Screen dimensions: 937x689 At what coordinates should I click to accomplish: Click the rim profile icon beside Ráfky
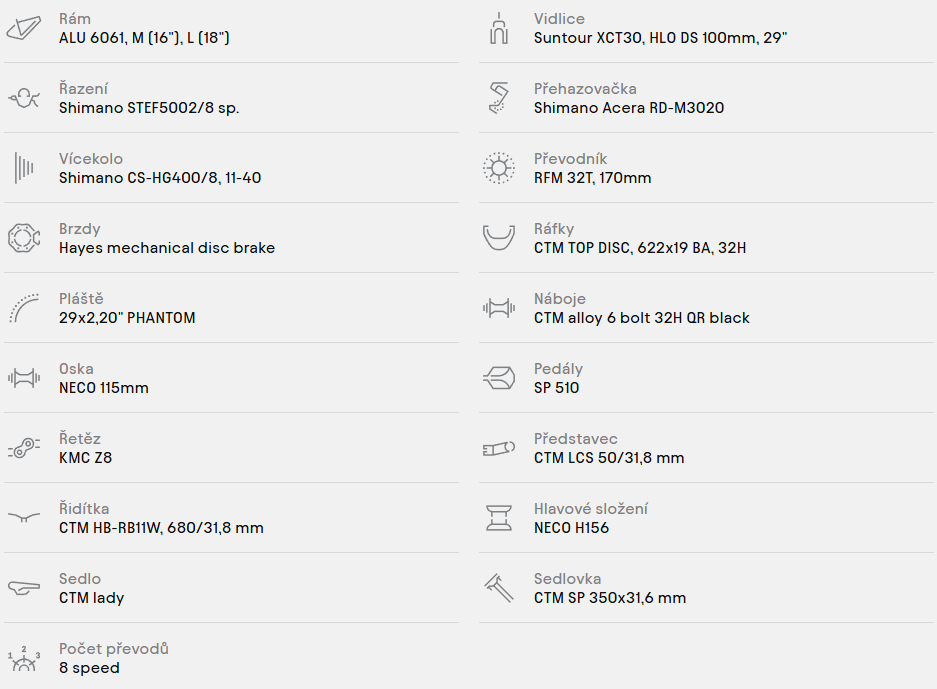pyautogui.click(x=499, y=238)
